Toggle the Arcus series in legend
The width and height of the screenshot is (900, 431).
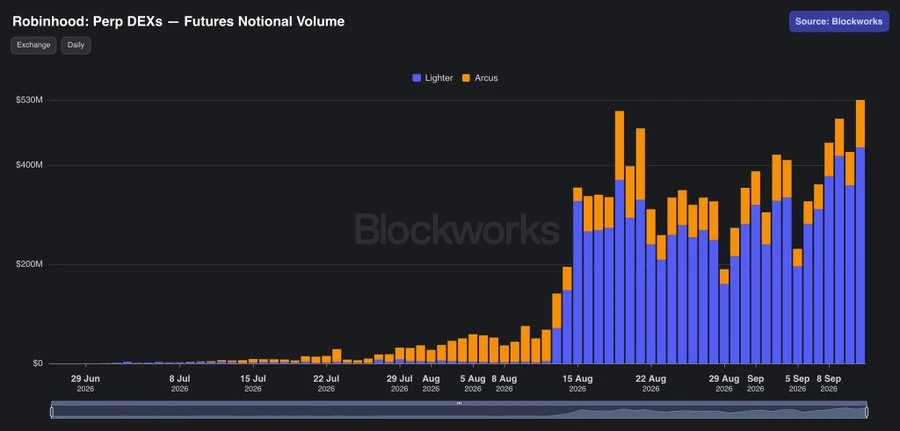pos(480,77)
